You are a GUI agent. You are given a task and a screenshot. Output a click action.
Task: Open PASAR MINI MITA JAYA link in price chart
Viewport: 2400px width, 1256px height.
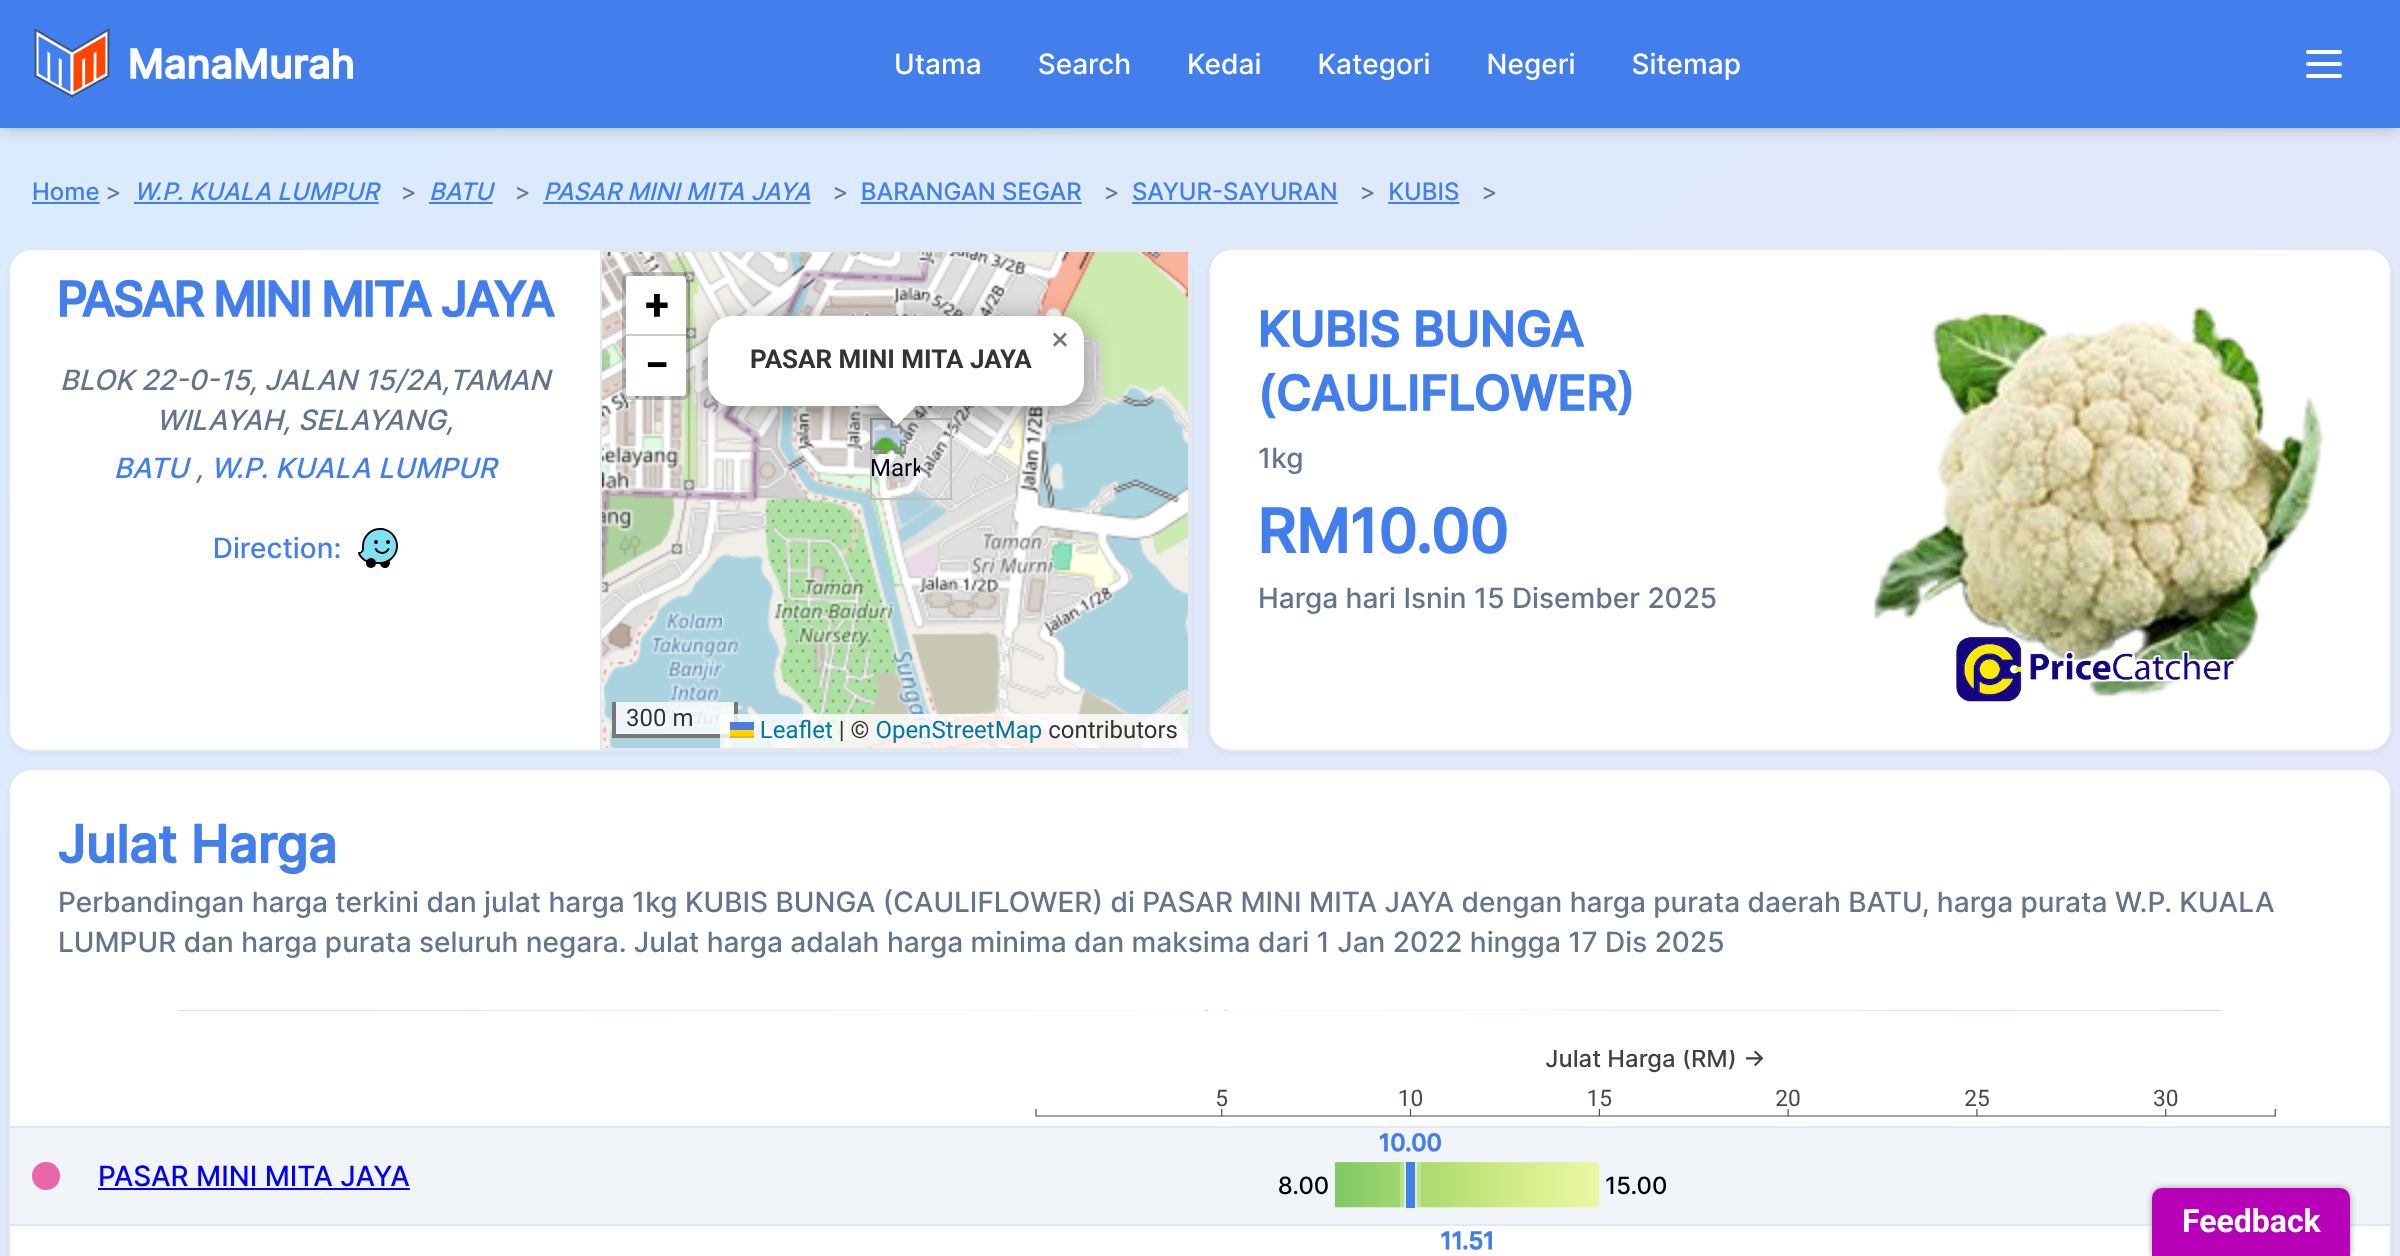[253, 1176]
